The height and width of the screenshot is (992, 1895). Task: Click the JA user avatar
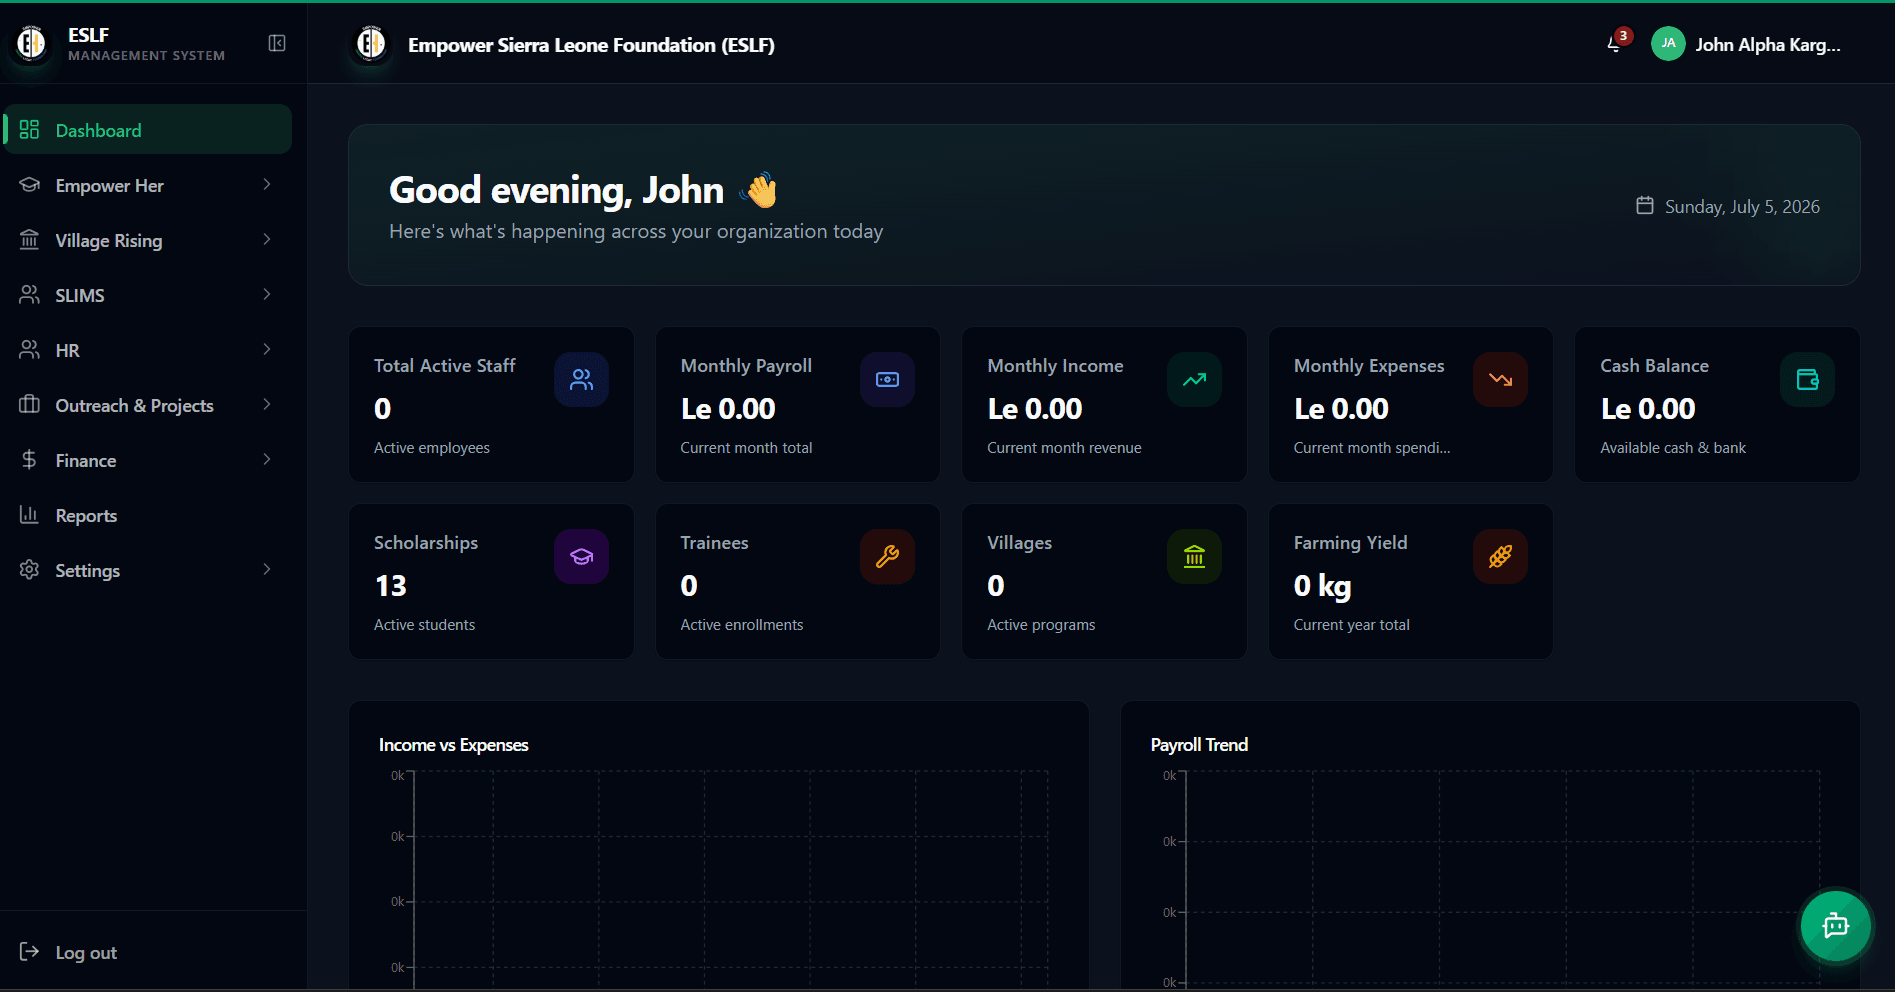[1668, 43]
